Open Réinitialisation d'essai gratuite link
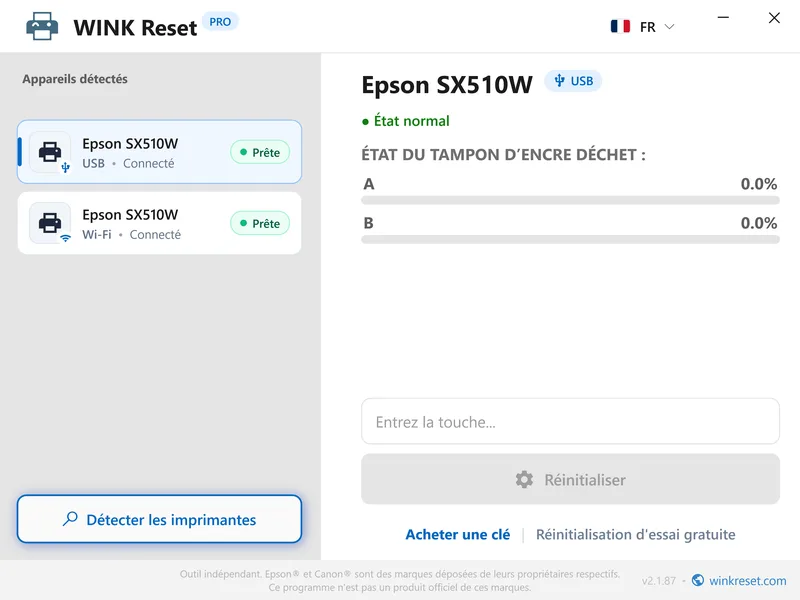Screen dimensions: 800x600 tap(635, 534)
